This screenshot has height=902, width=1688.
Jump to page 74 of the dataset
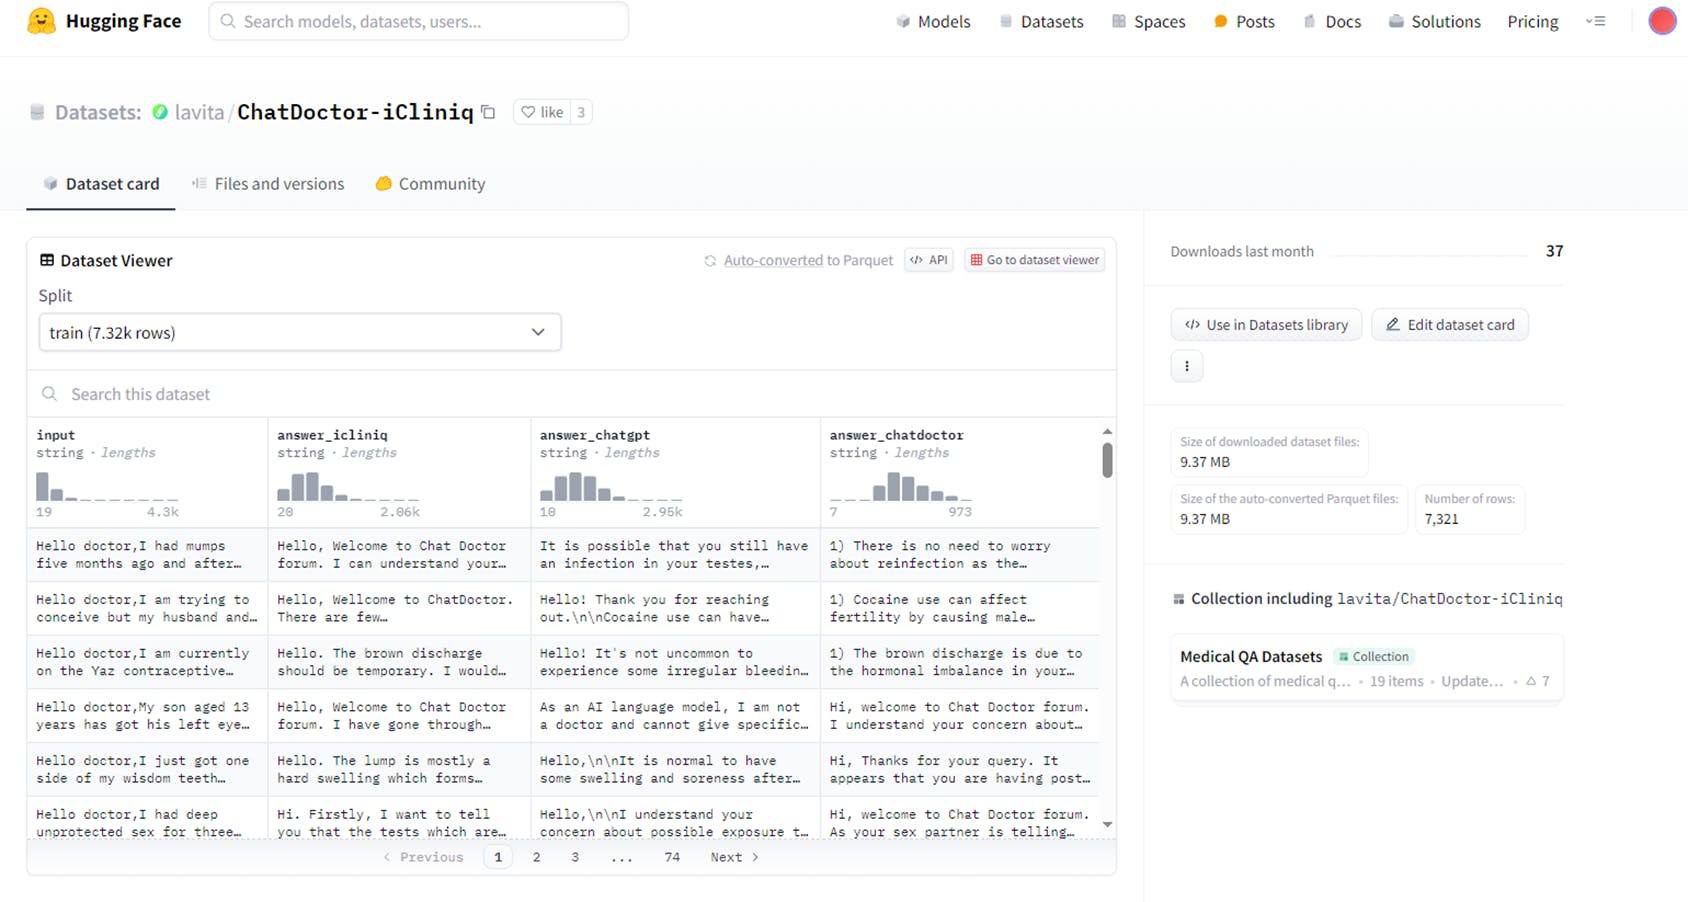[672, 857]
